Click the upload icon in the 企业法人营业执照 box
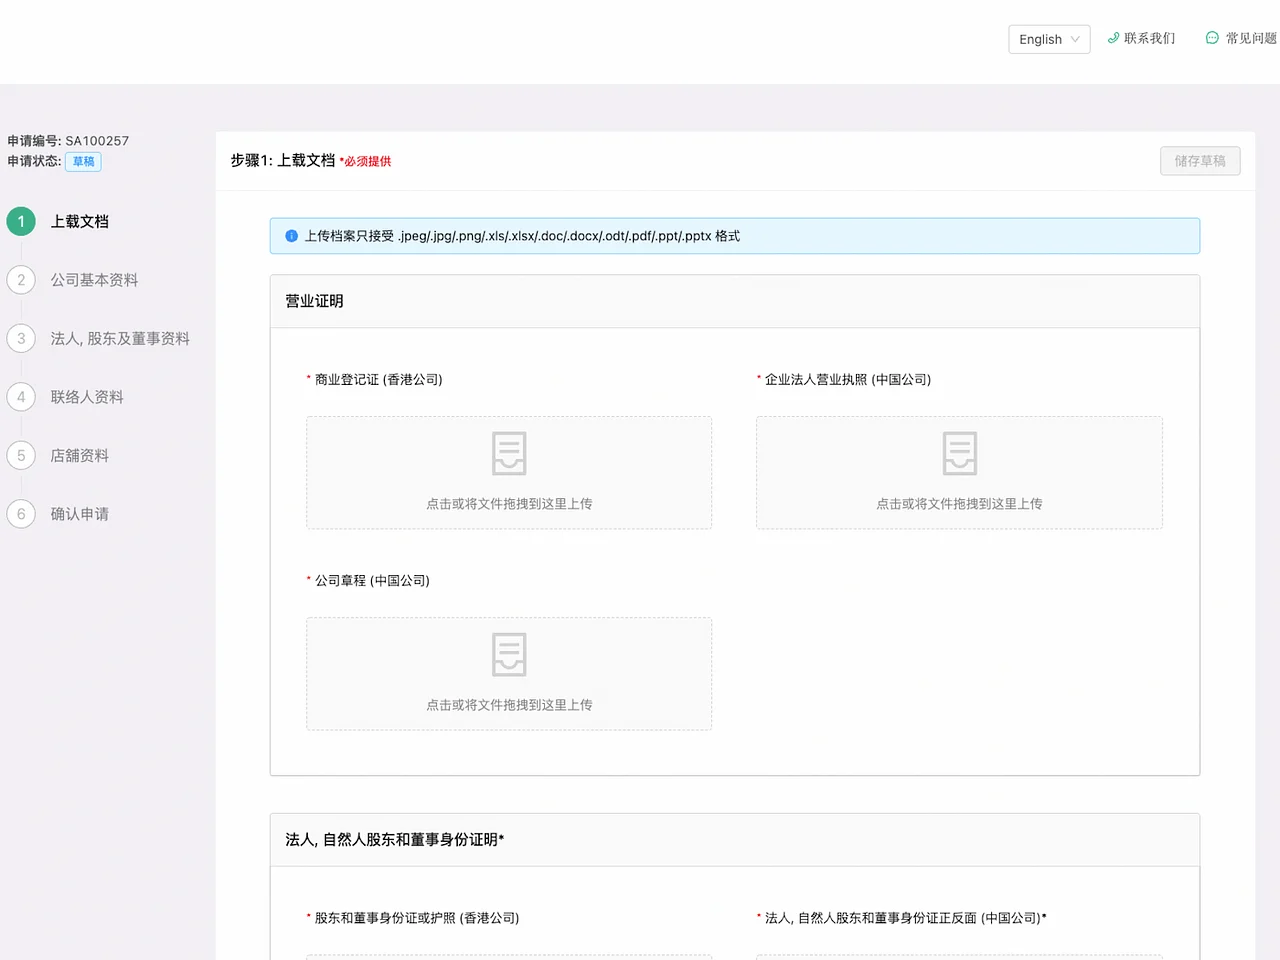The width and height of the screenshot is (1280, 960). pos(959,453)
